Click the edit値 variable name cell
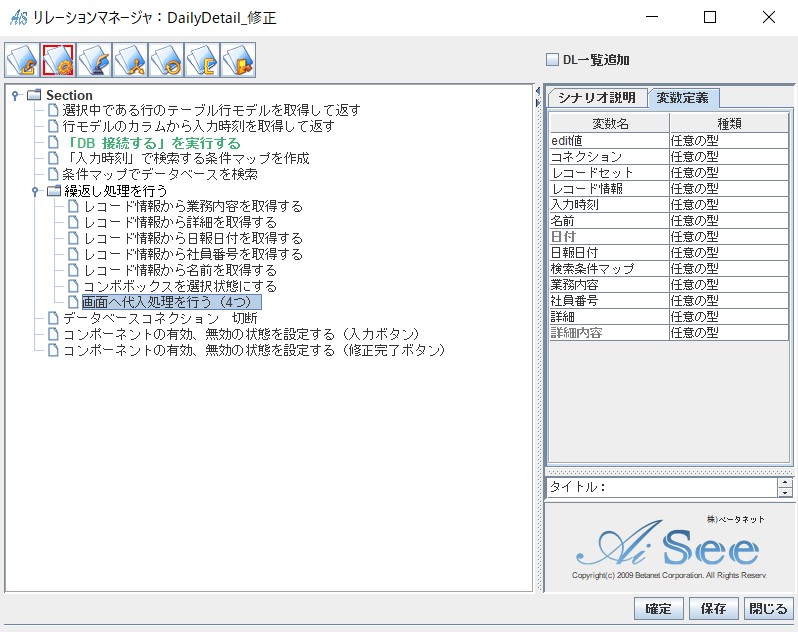This screenshot has width=798, height=632. click(x=610, y=141)
